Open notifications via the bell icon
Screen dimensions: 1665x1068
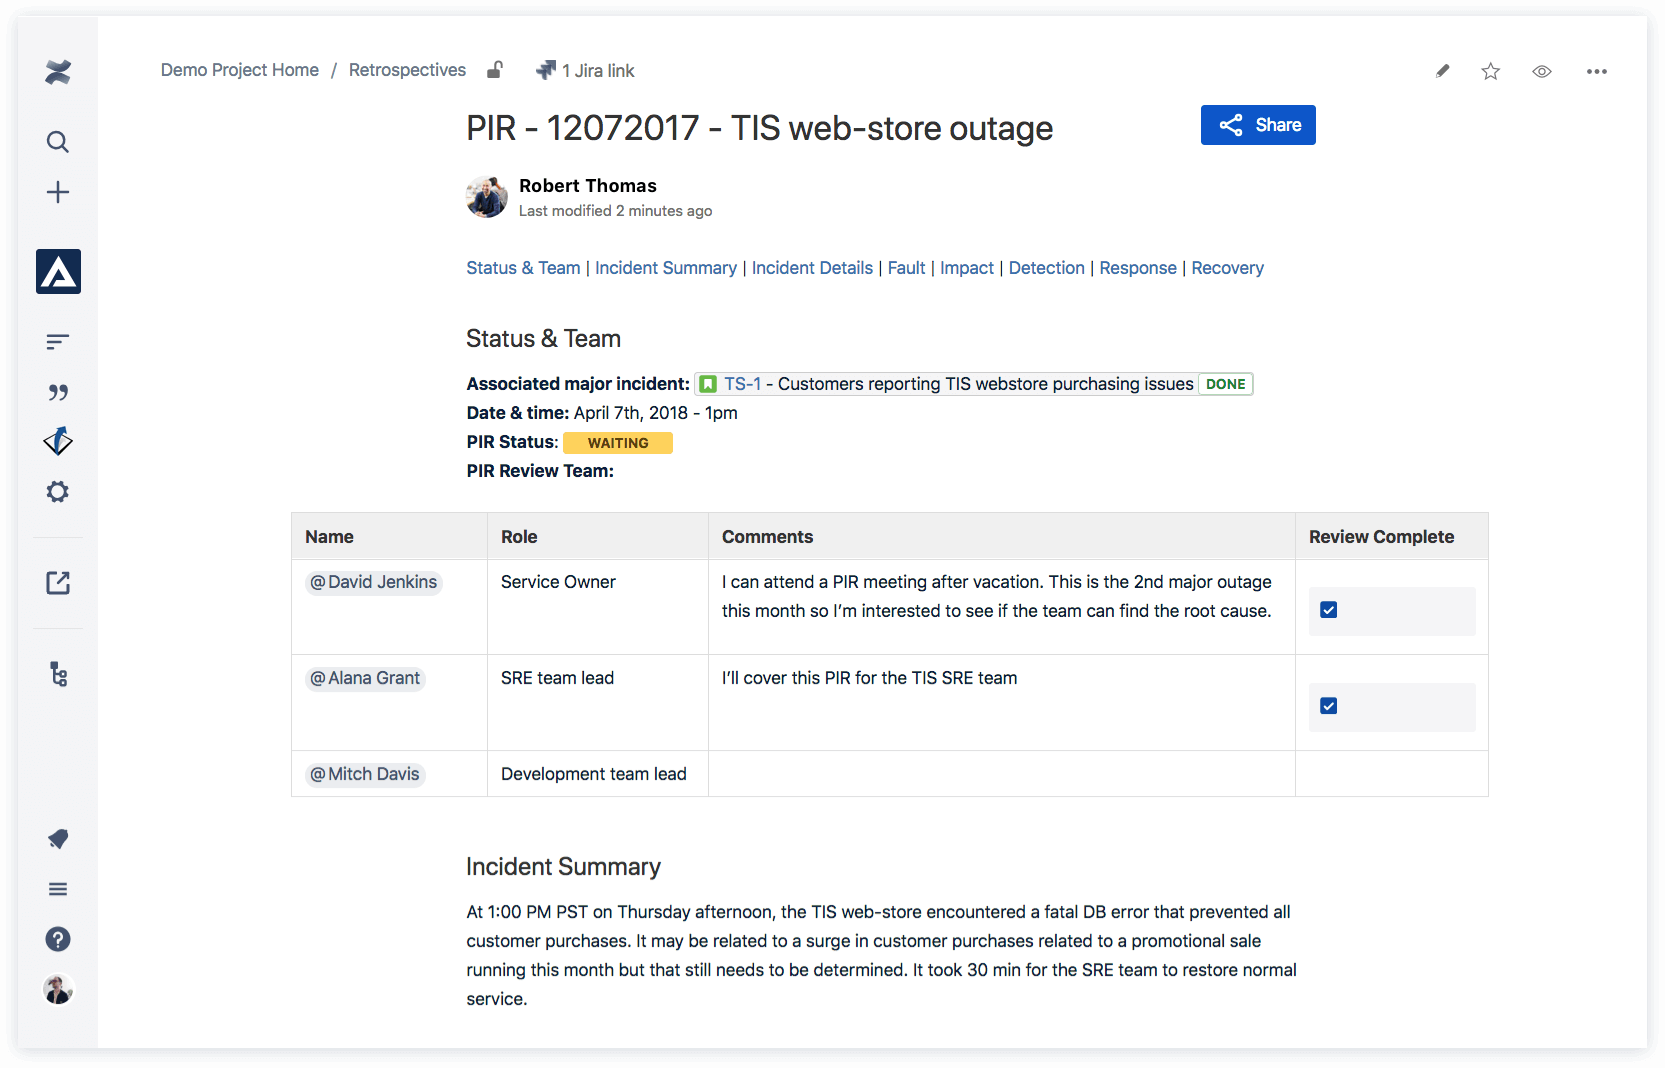point(58,839)
